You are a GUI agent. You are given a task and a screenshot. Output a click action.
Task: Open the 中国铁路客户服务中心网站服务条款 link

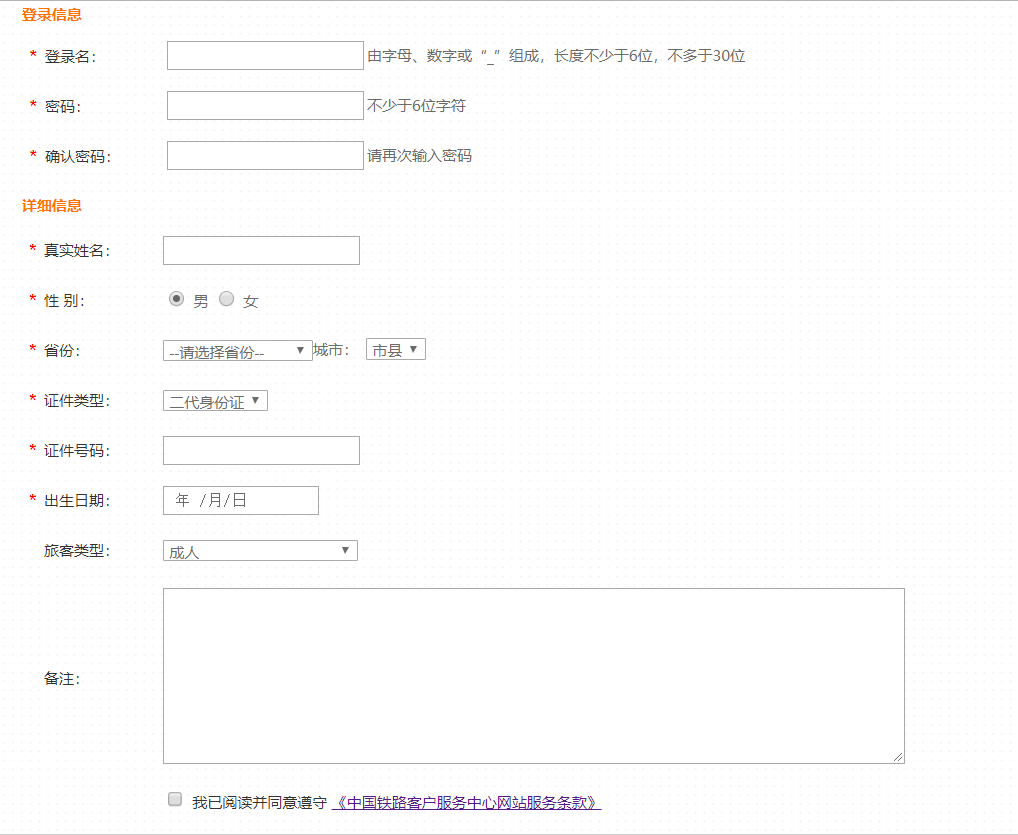(x=466, y=803)
